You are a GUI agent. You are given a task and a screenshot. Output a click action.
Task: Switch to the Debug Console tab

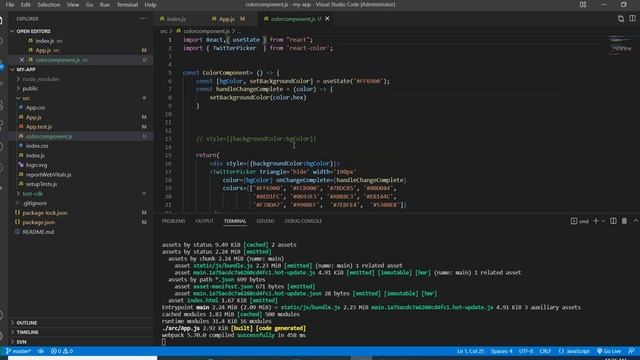coord(303,221)
